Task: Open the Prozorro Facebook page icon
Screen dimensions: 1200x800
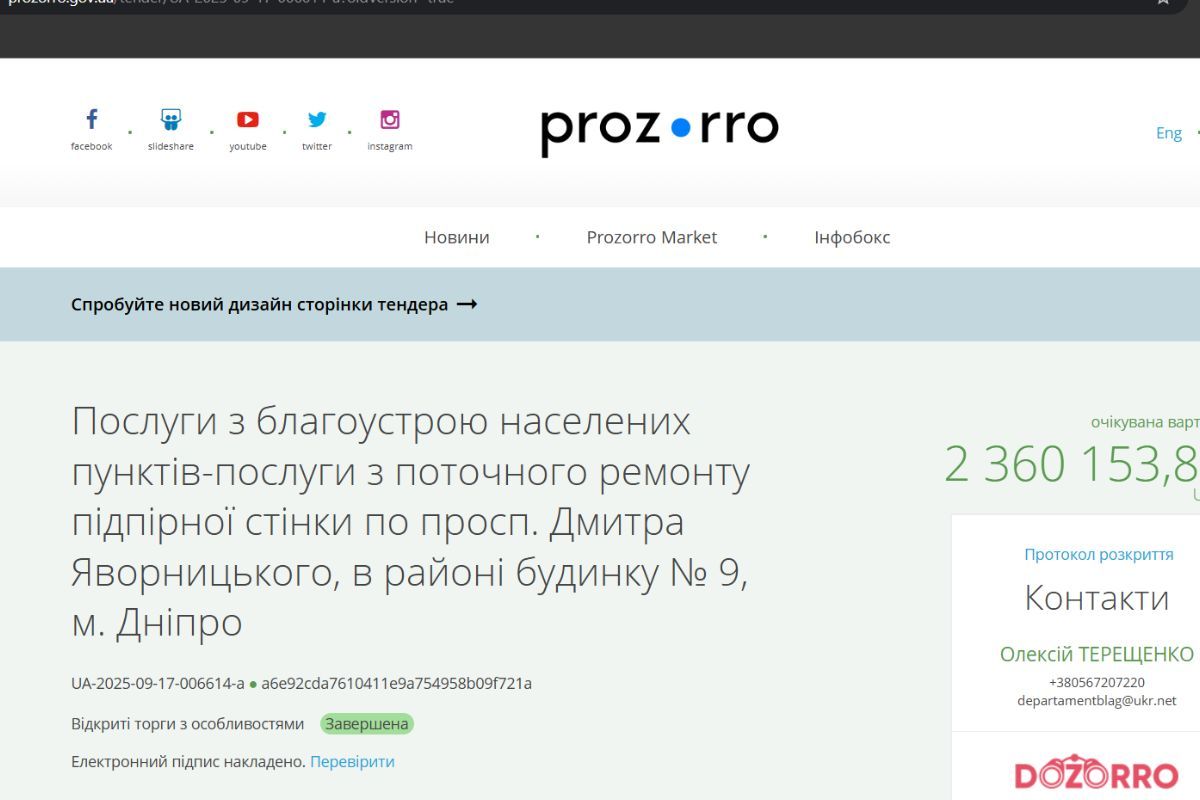Action: pos(91,118)
